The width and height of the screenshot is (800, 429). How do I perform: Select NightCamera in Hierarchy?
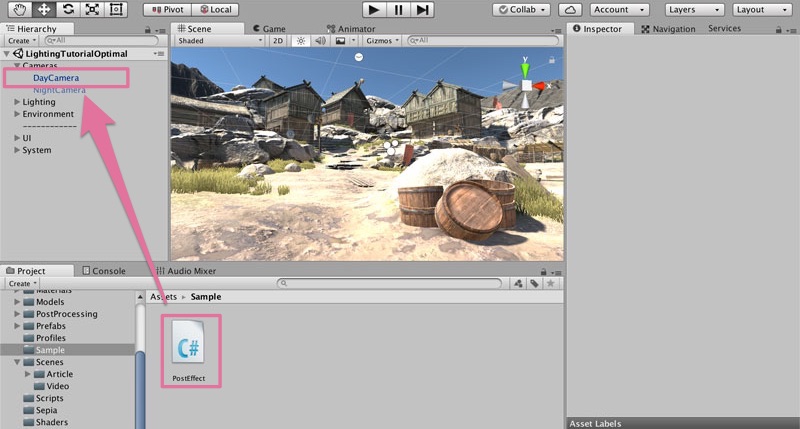click(59, 90)
